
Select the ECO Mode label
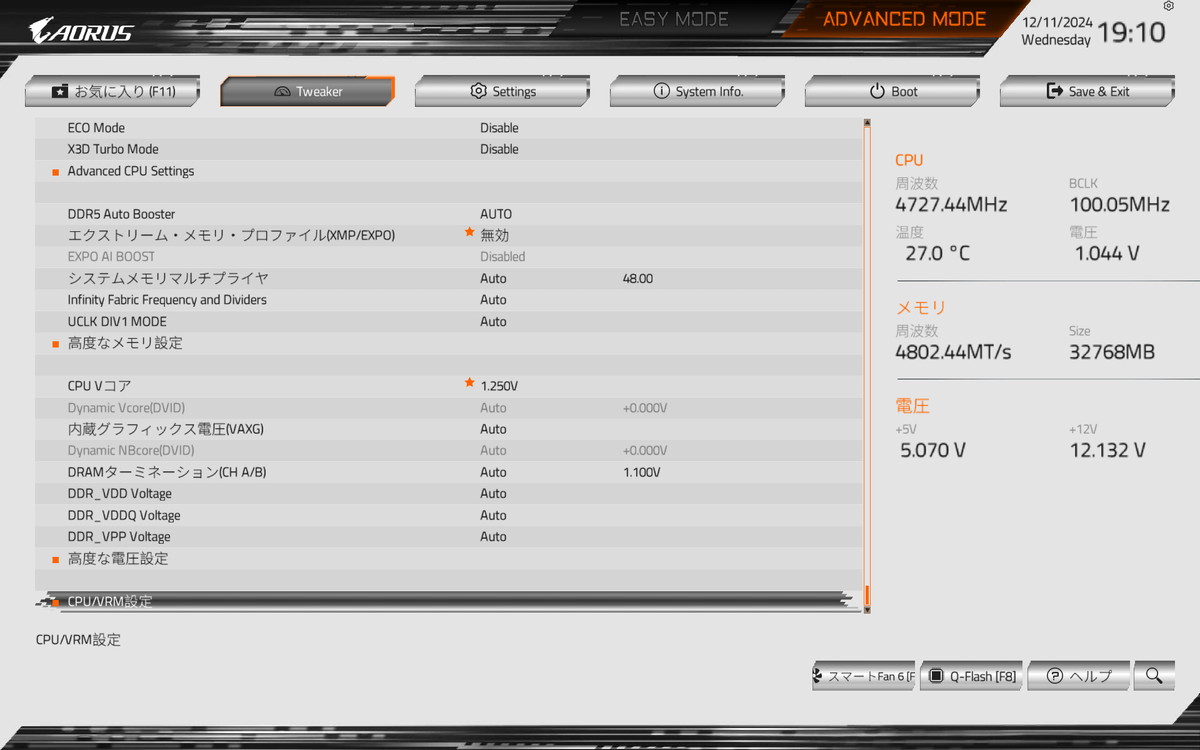click(x=96, y=128)
